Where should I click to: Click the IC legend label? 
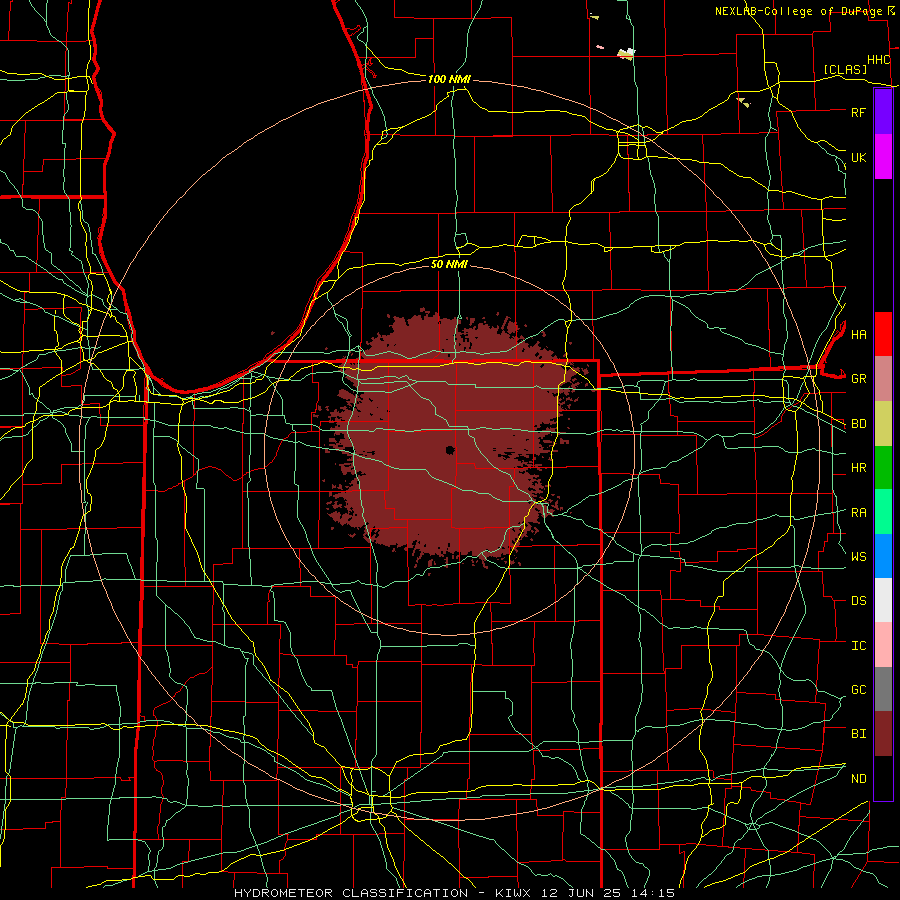tap(859, 645)
